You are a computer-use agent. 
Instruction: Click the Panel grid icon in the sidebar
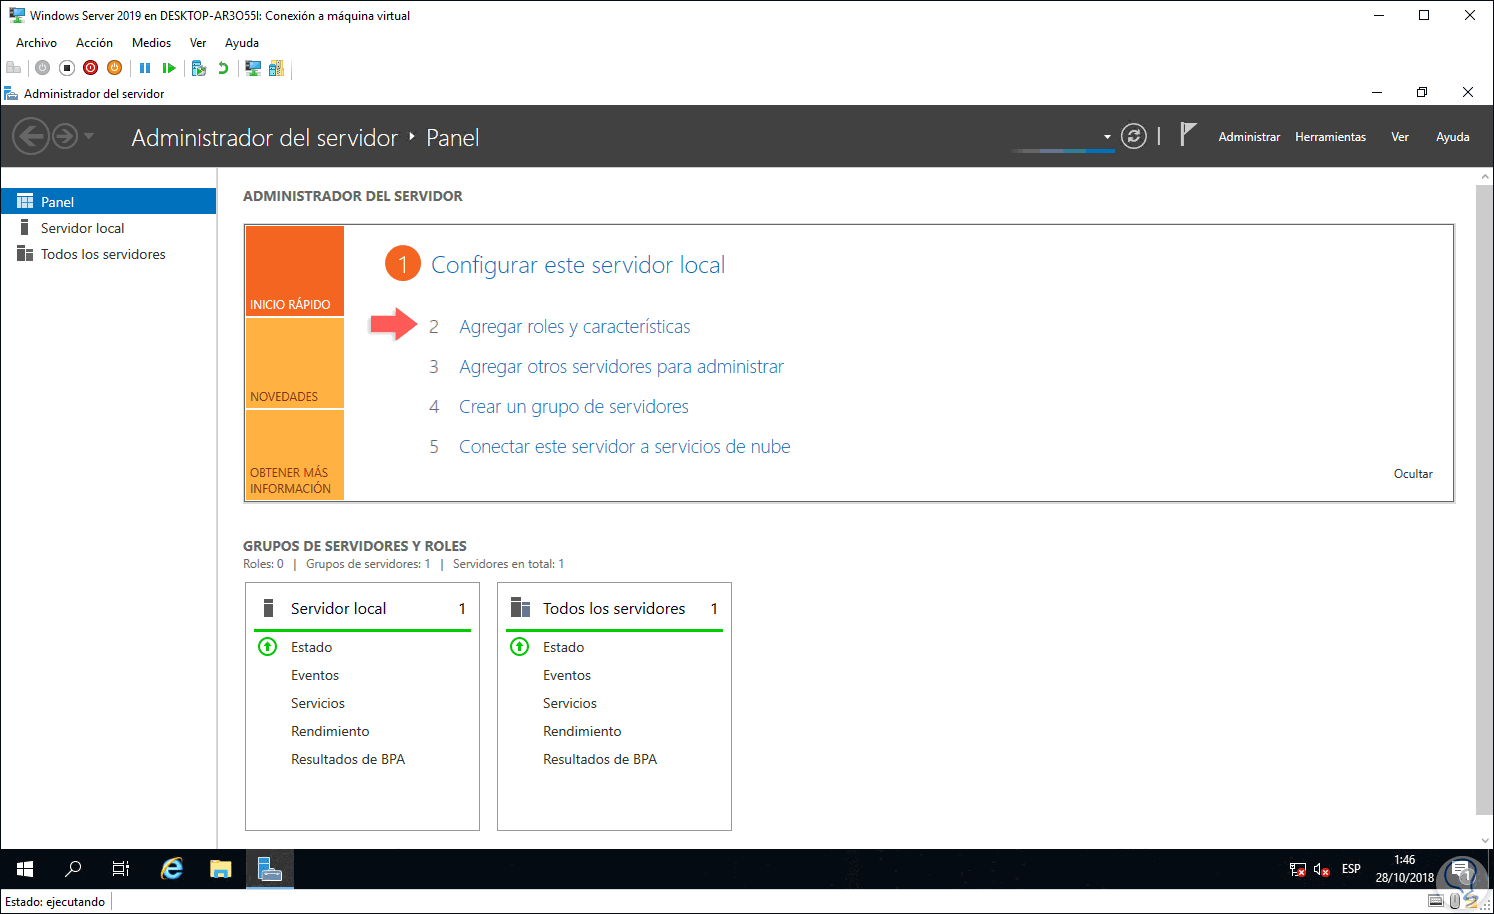tap(25, 201)
